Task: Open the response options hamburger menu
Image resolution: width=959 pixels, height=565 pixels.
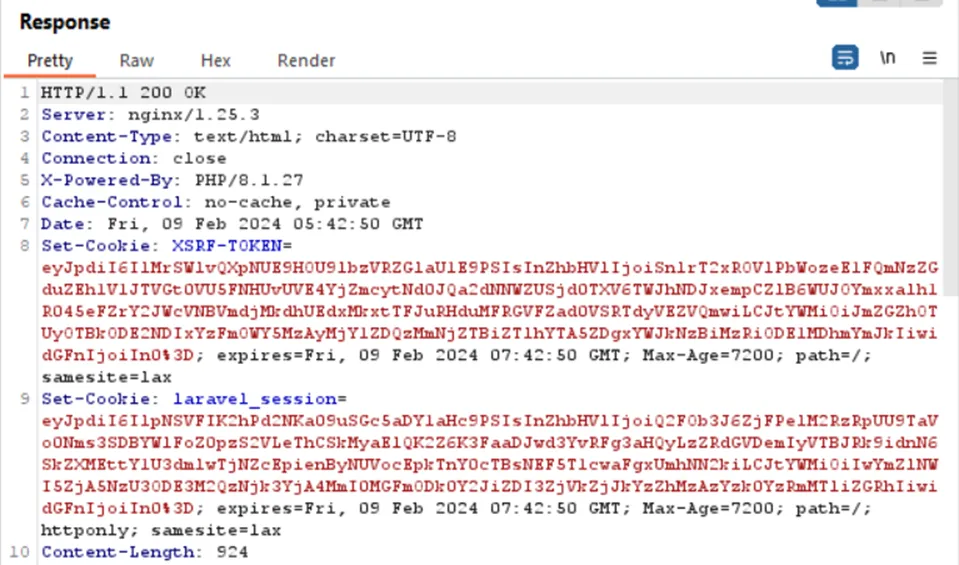Action: coord(930,58)
